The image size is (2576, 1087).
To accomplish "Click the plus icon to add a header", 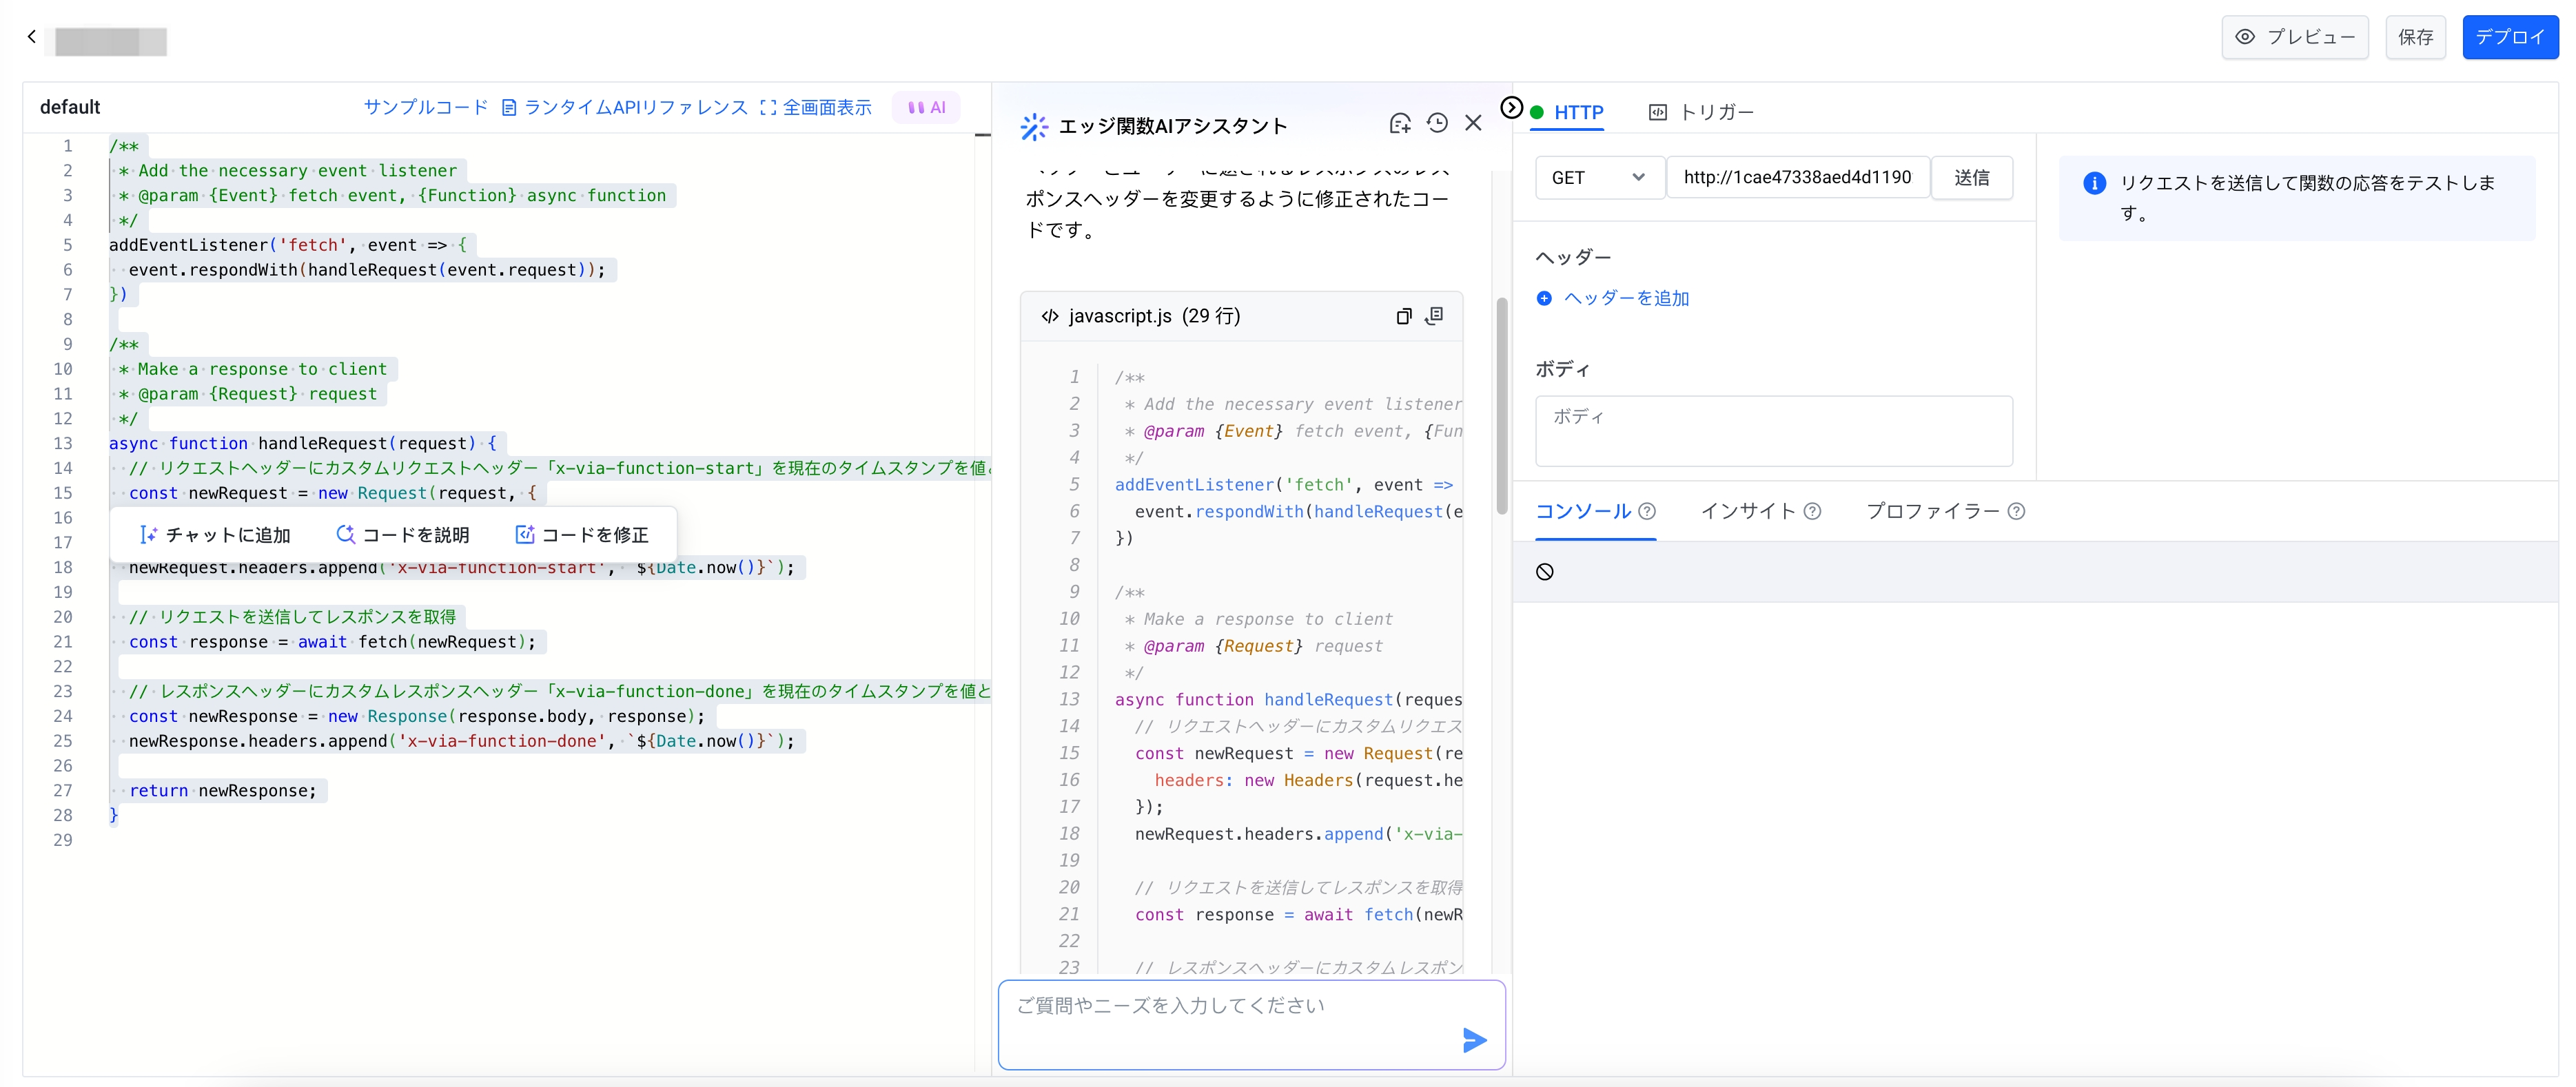I will click(x=1544, y=298).
